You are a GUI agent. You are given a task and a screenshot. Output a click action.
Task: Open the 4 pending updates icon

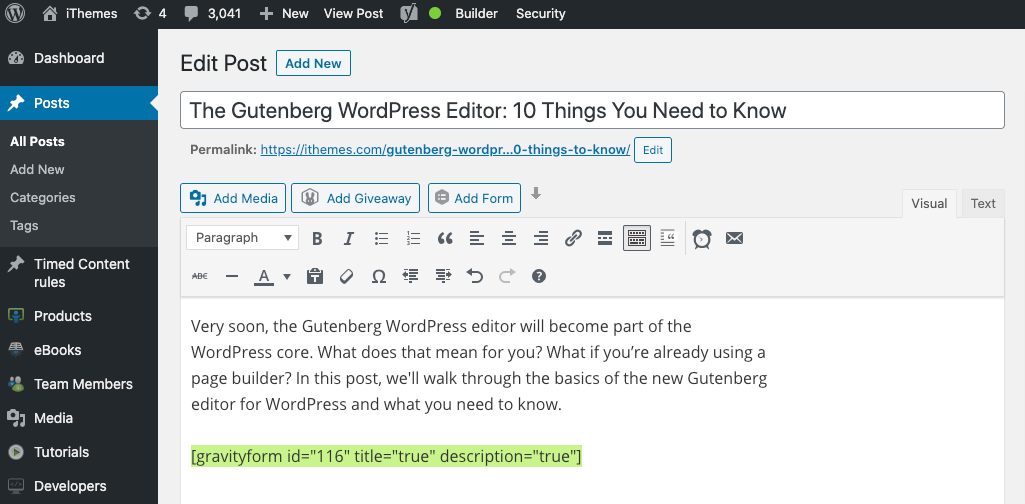[150, 13]
